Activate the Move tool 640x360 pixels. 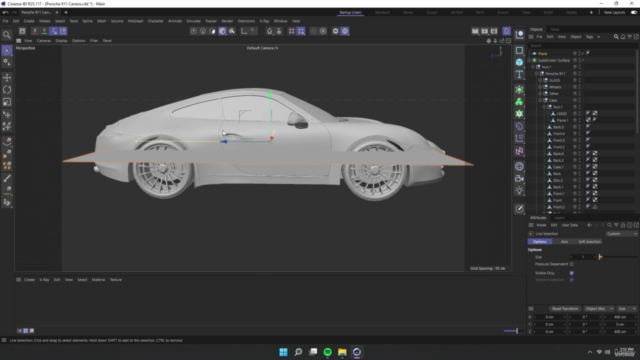(7, 78)
